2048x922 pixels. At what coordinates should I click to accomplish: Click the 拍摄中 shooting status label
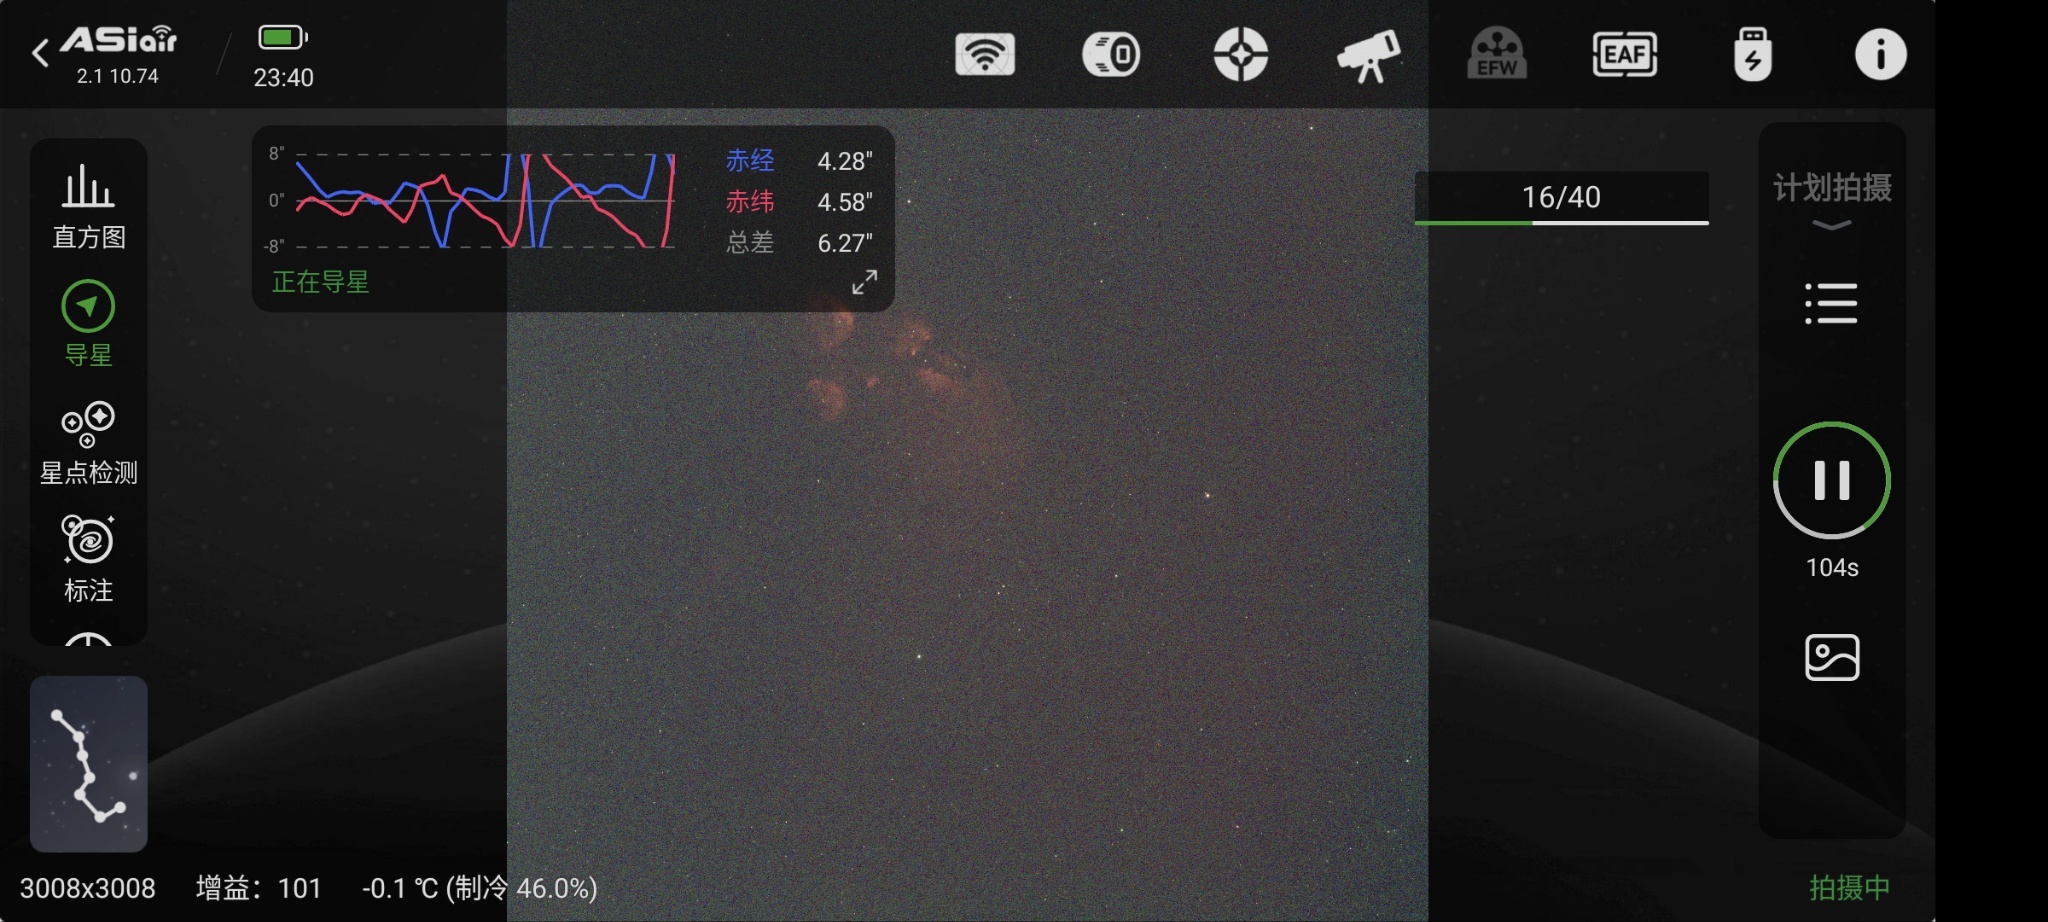pos(1850,887)
